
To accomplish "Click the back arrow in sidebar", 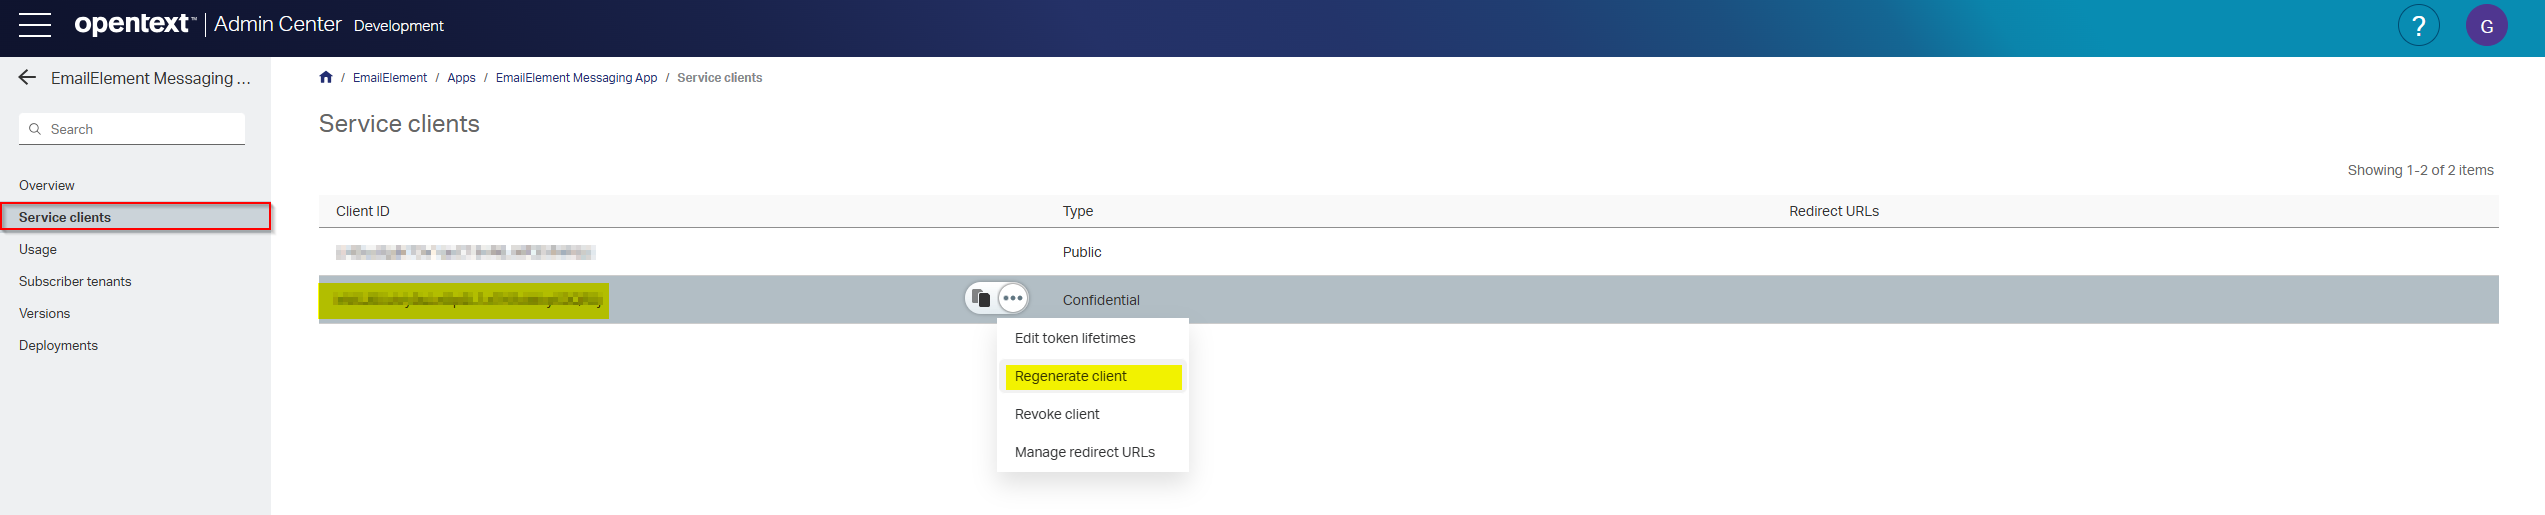I will coord(27,78).
